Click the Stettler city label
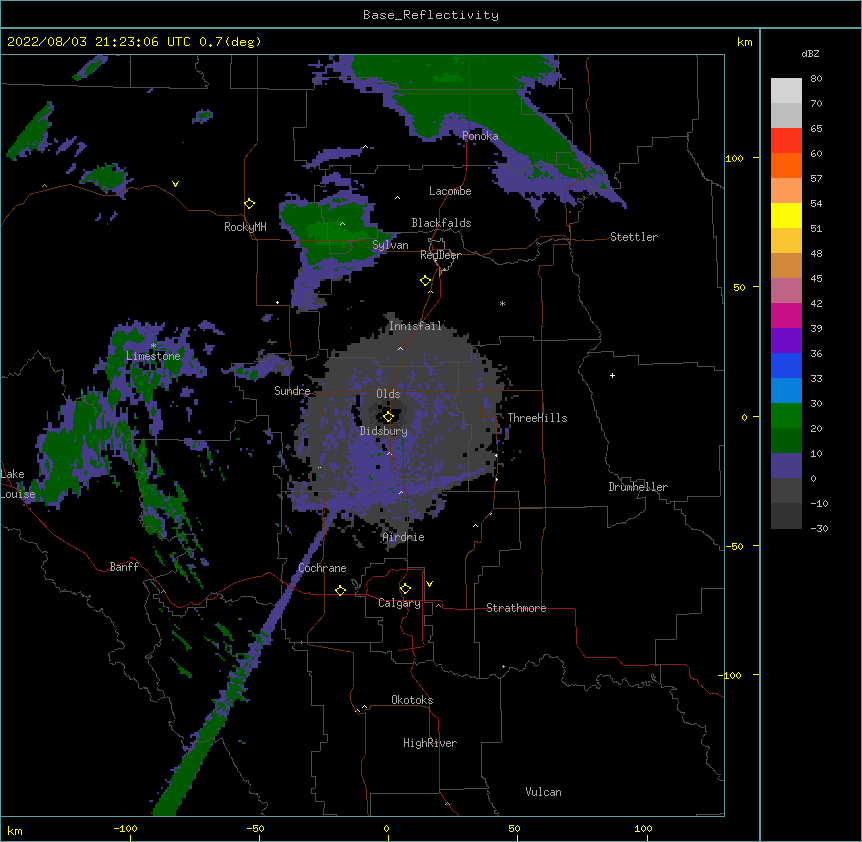 pyautogui.click(x=634, y=237)
